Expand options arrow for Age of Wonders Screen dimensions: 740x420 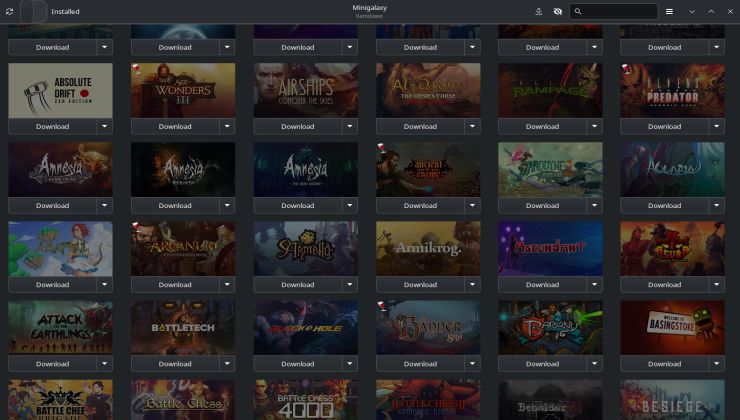[x=227, y=127]
